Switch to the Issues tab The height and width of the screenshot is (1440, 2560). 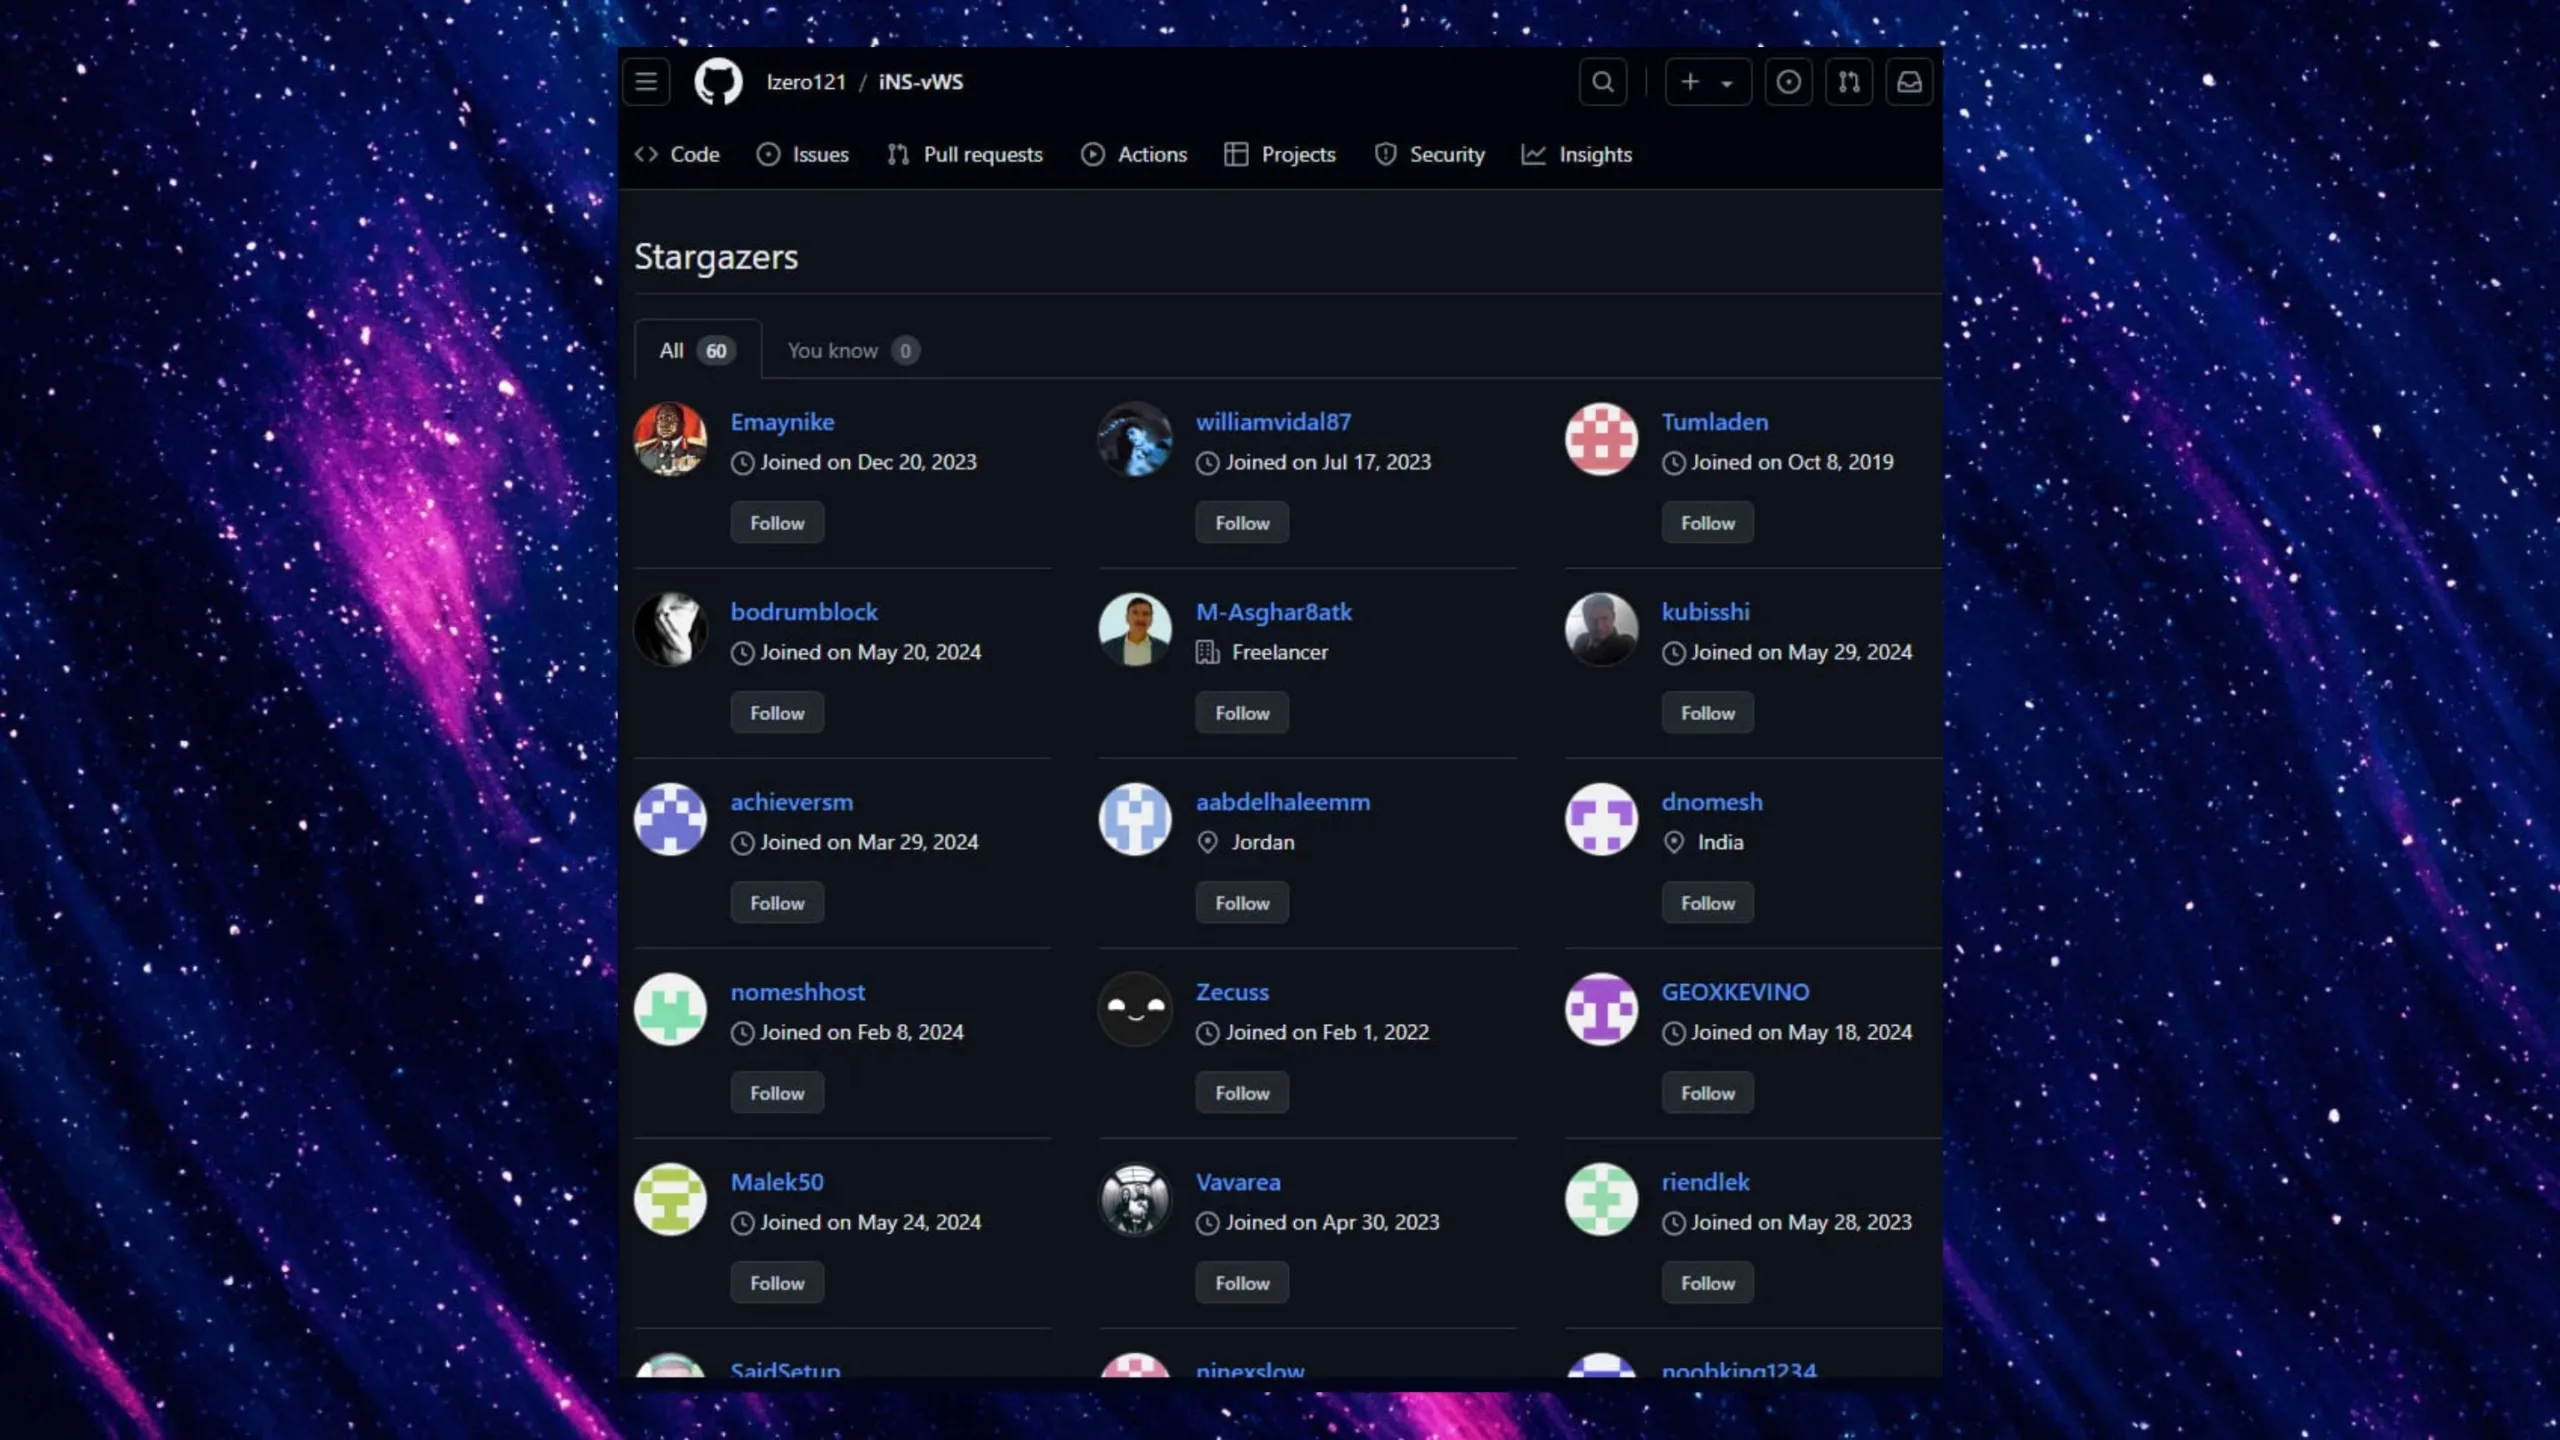coord(803,154)
